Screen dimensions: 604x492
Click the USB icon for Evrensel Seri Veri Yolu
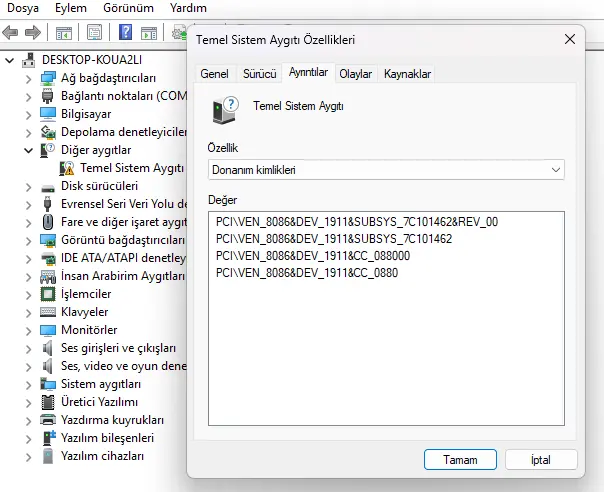[x=47, y=204]
